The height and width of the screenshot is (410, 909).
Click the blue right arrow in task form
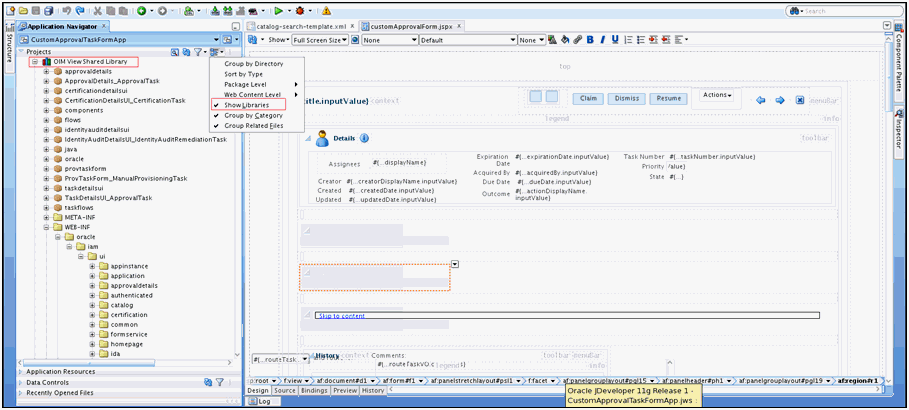(780, 100)
